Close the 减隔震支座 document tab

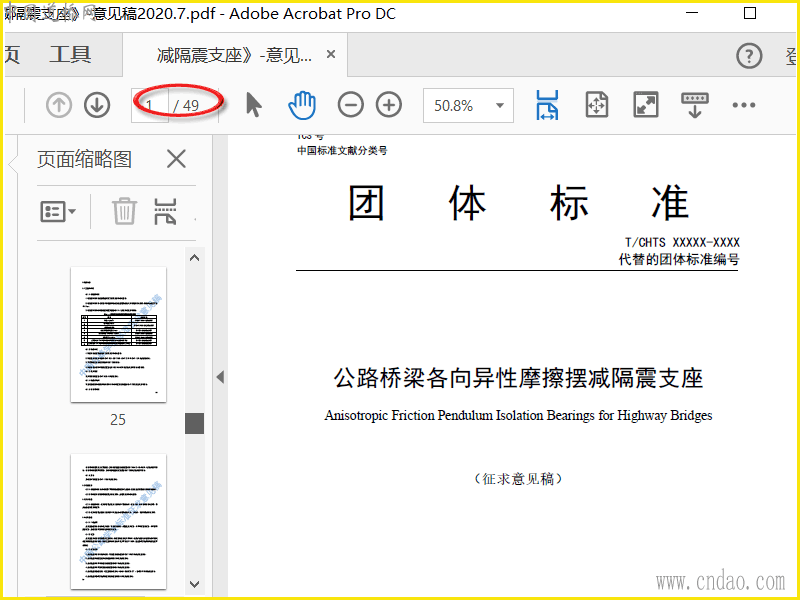(331, 54)
